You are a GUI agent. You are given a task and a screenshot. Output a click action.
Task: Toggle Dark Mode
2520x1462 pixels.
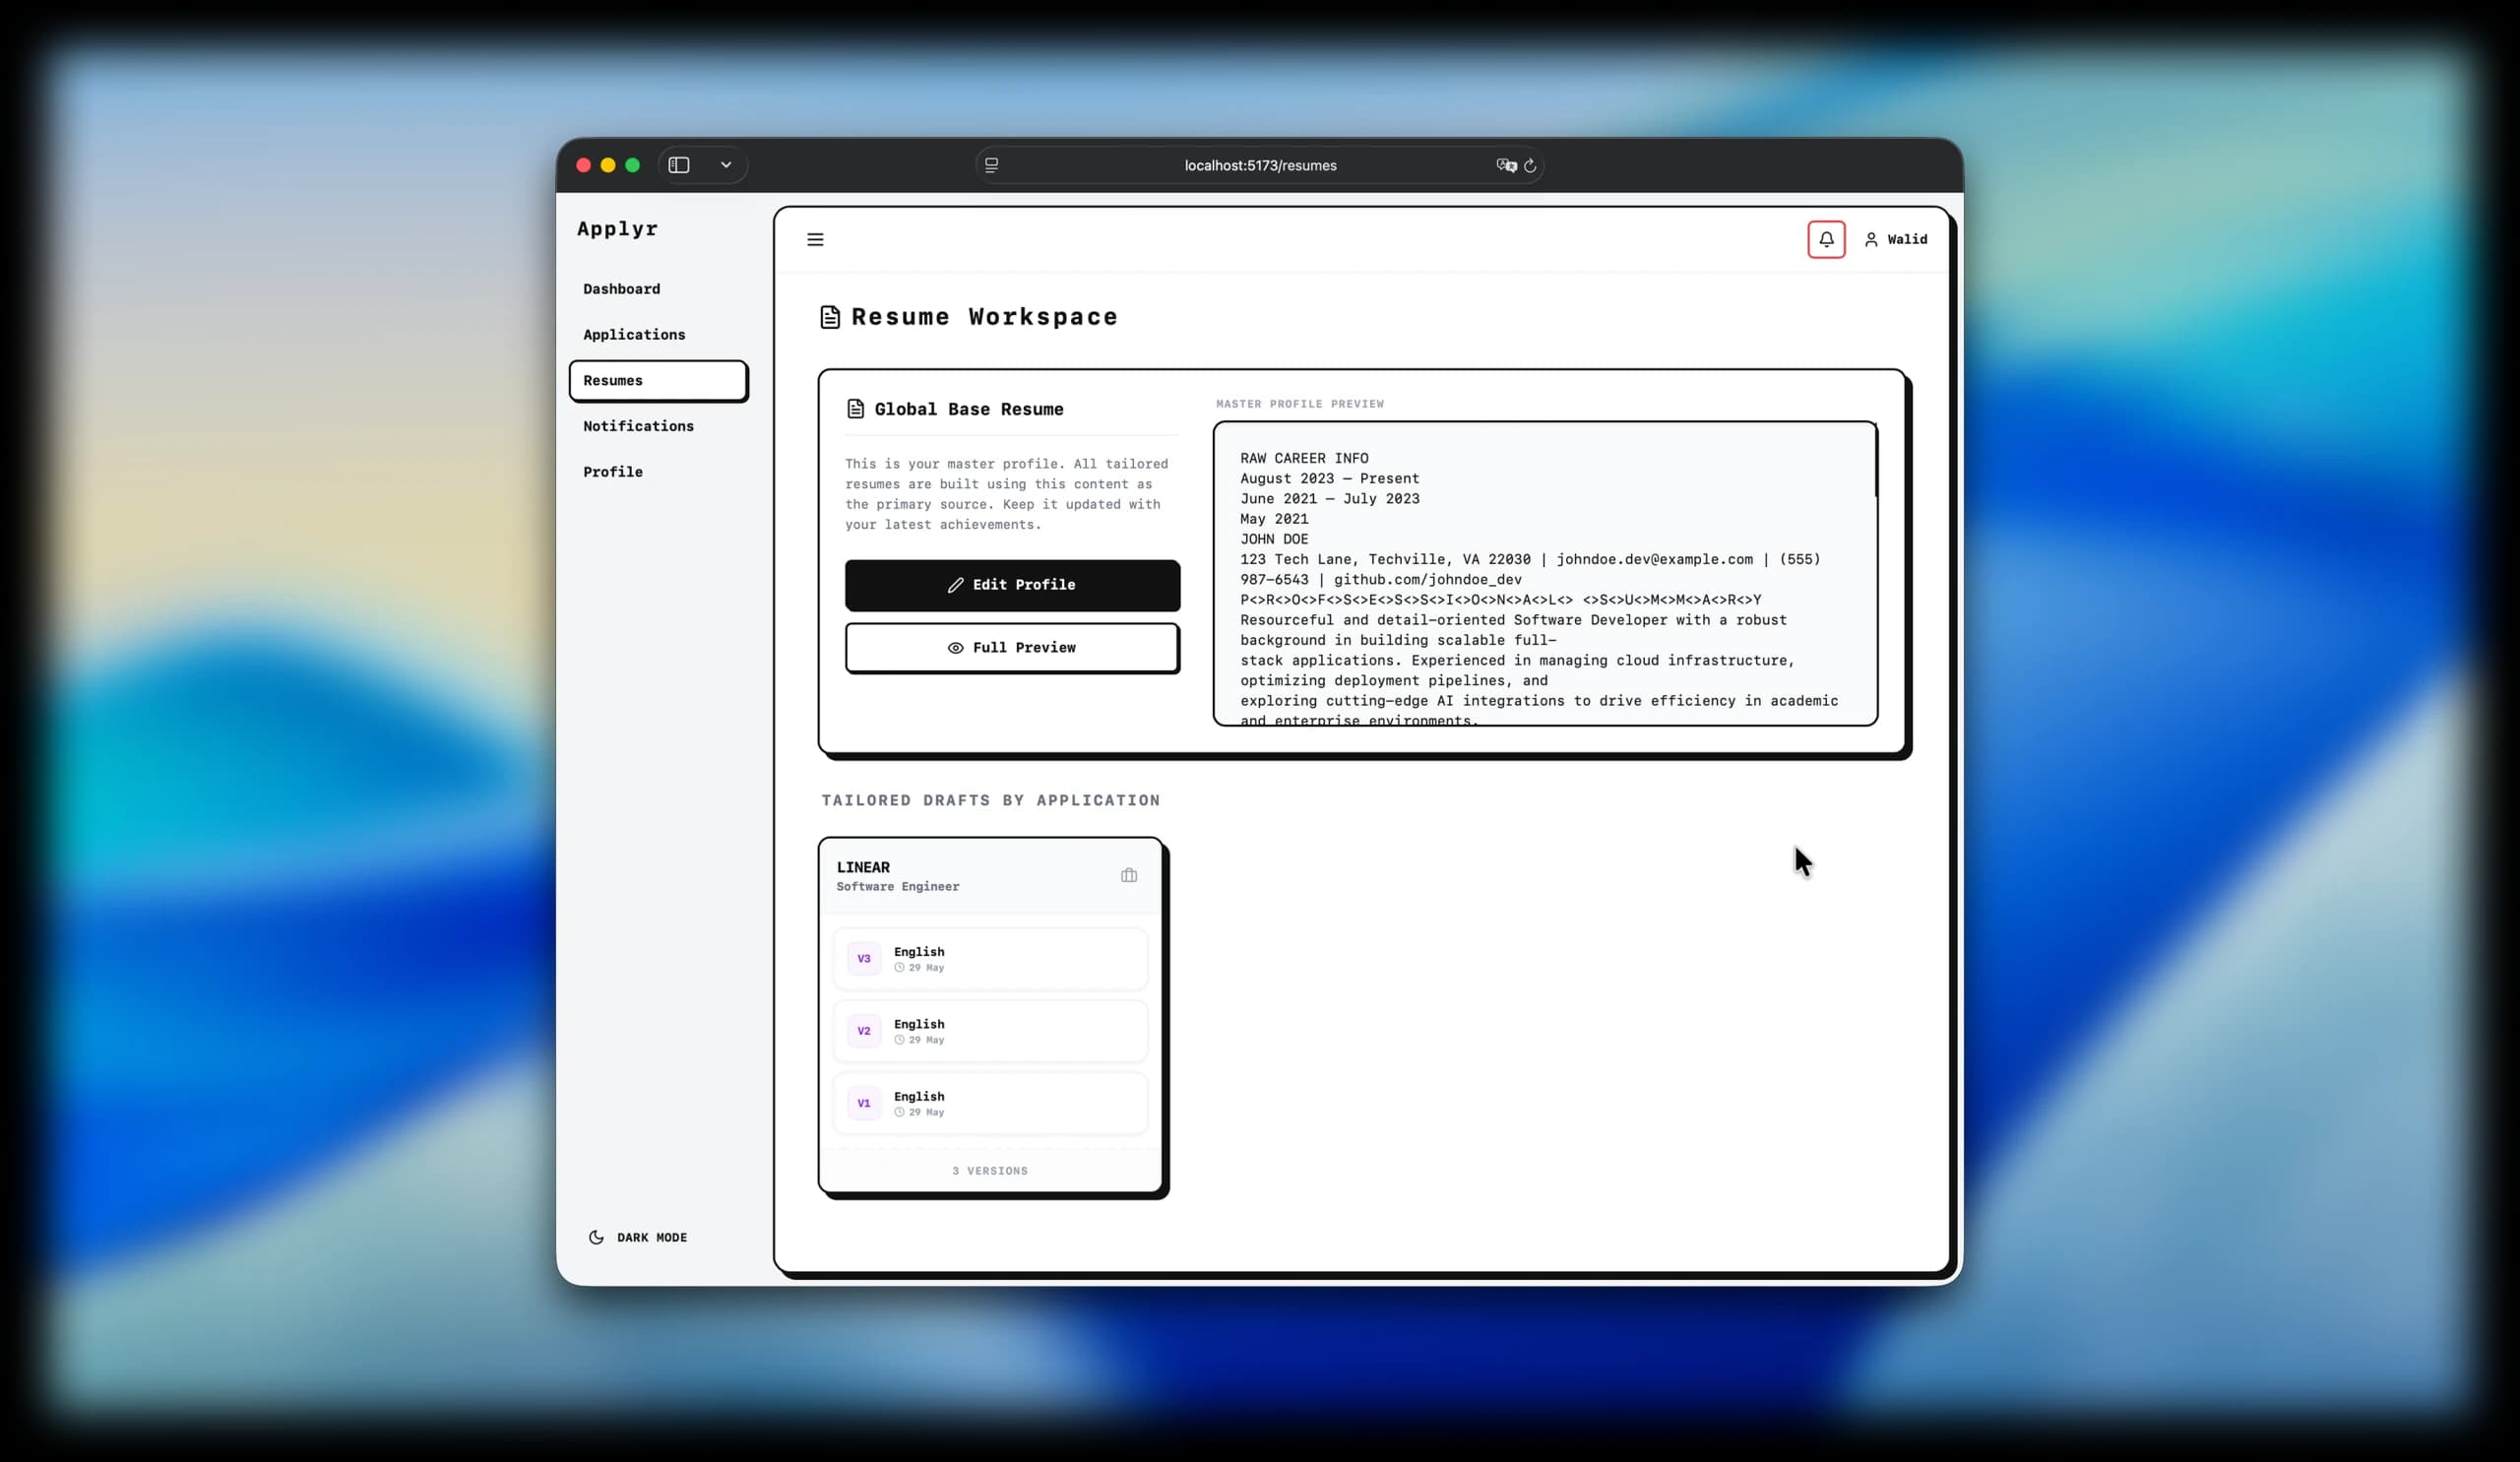pyautogui.click(x=638, y=1237)
